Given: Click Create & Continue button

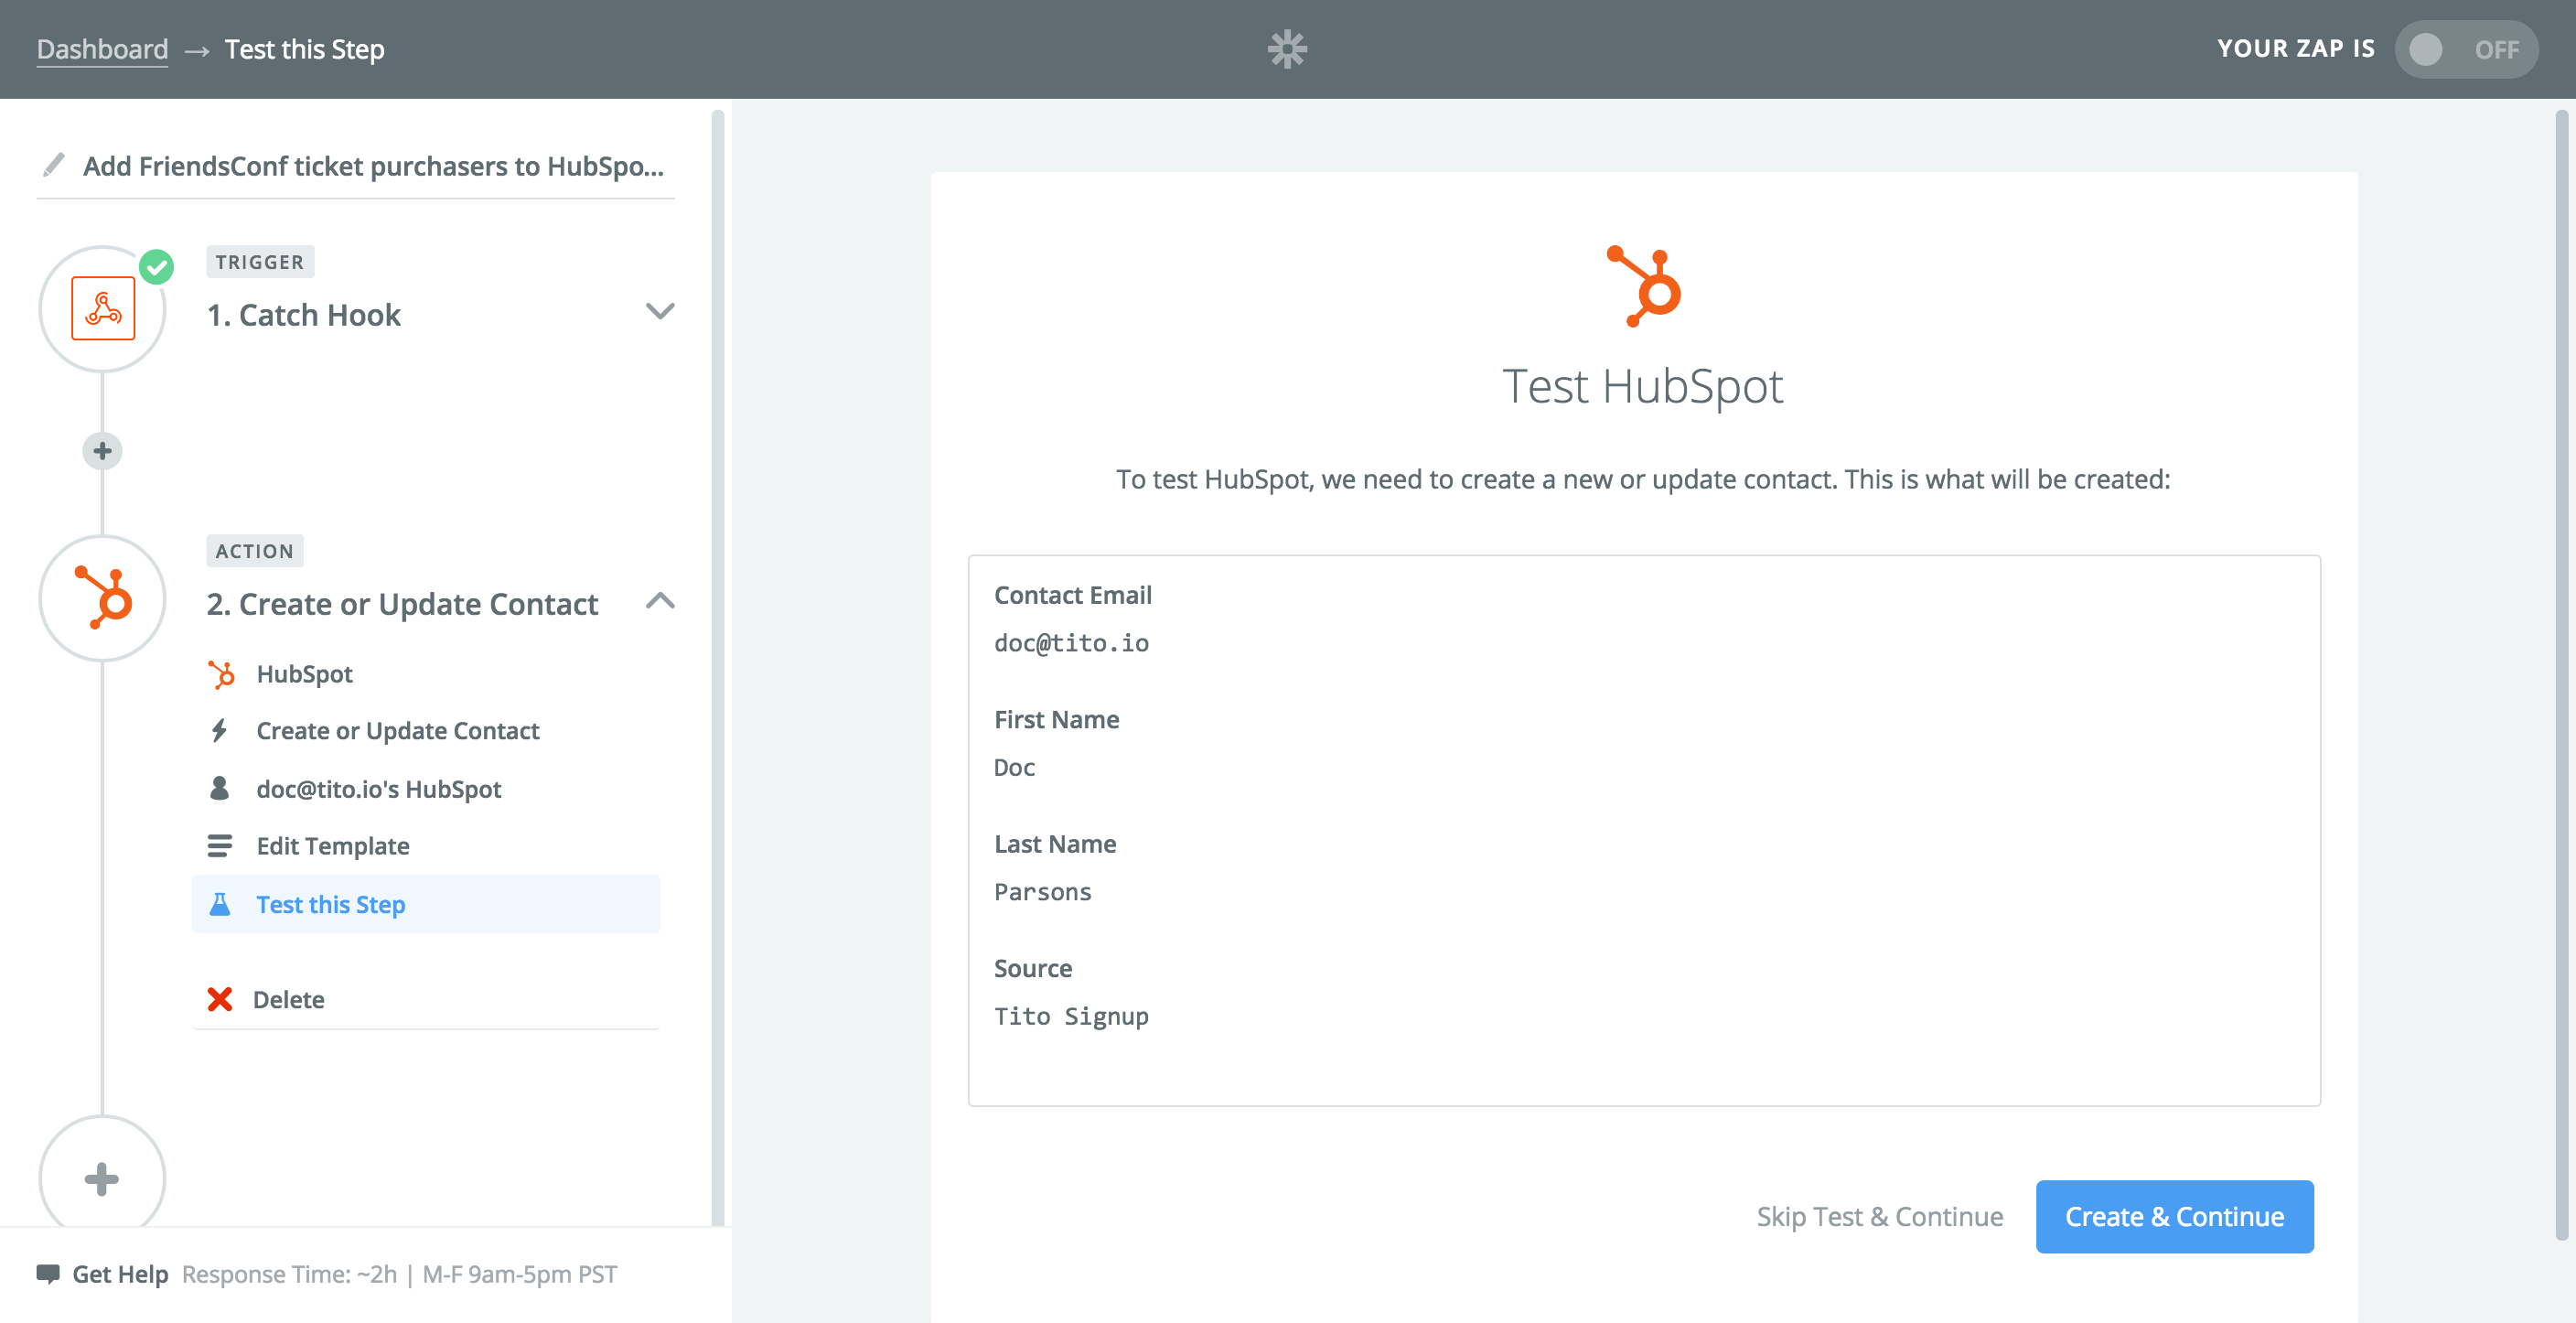Looking at the screenshot, I should tap(2174, 1216).
